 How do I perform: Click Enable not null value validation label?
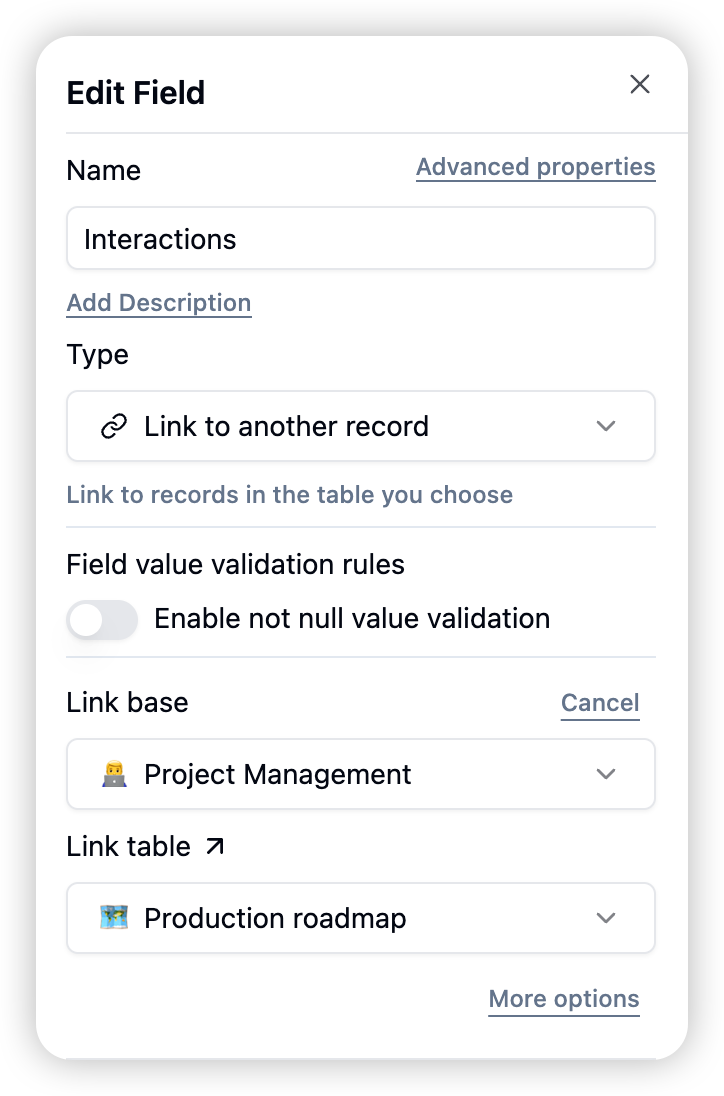(x=352, y=619)
